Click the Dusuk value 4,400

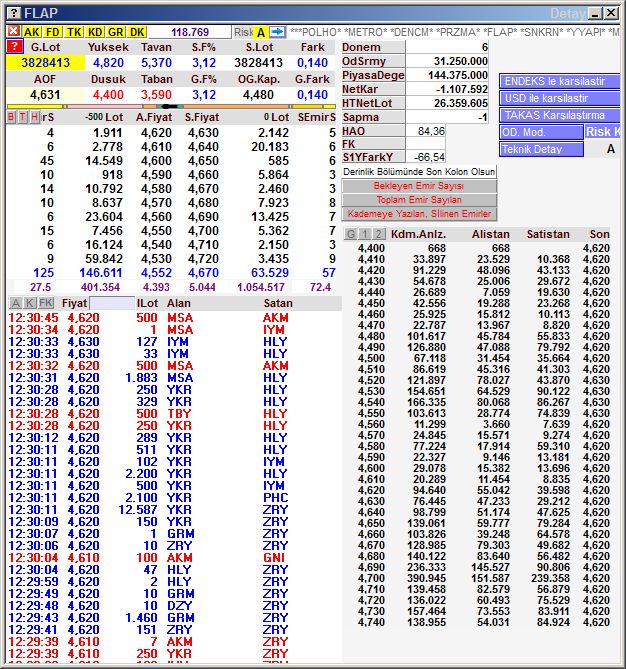tap(108, 95)
